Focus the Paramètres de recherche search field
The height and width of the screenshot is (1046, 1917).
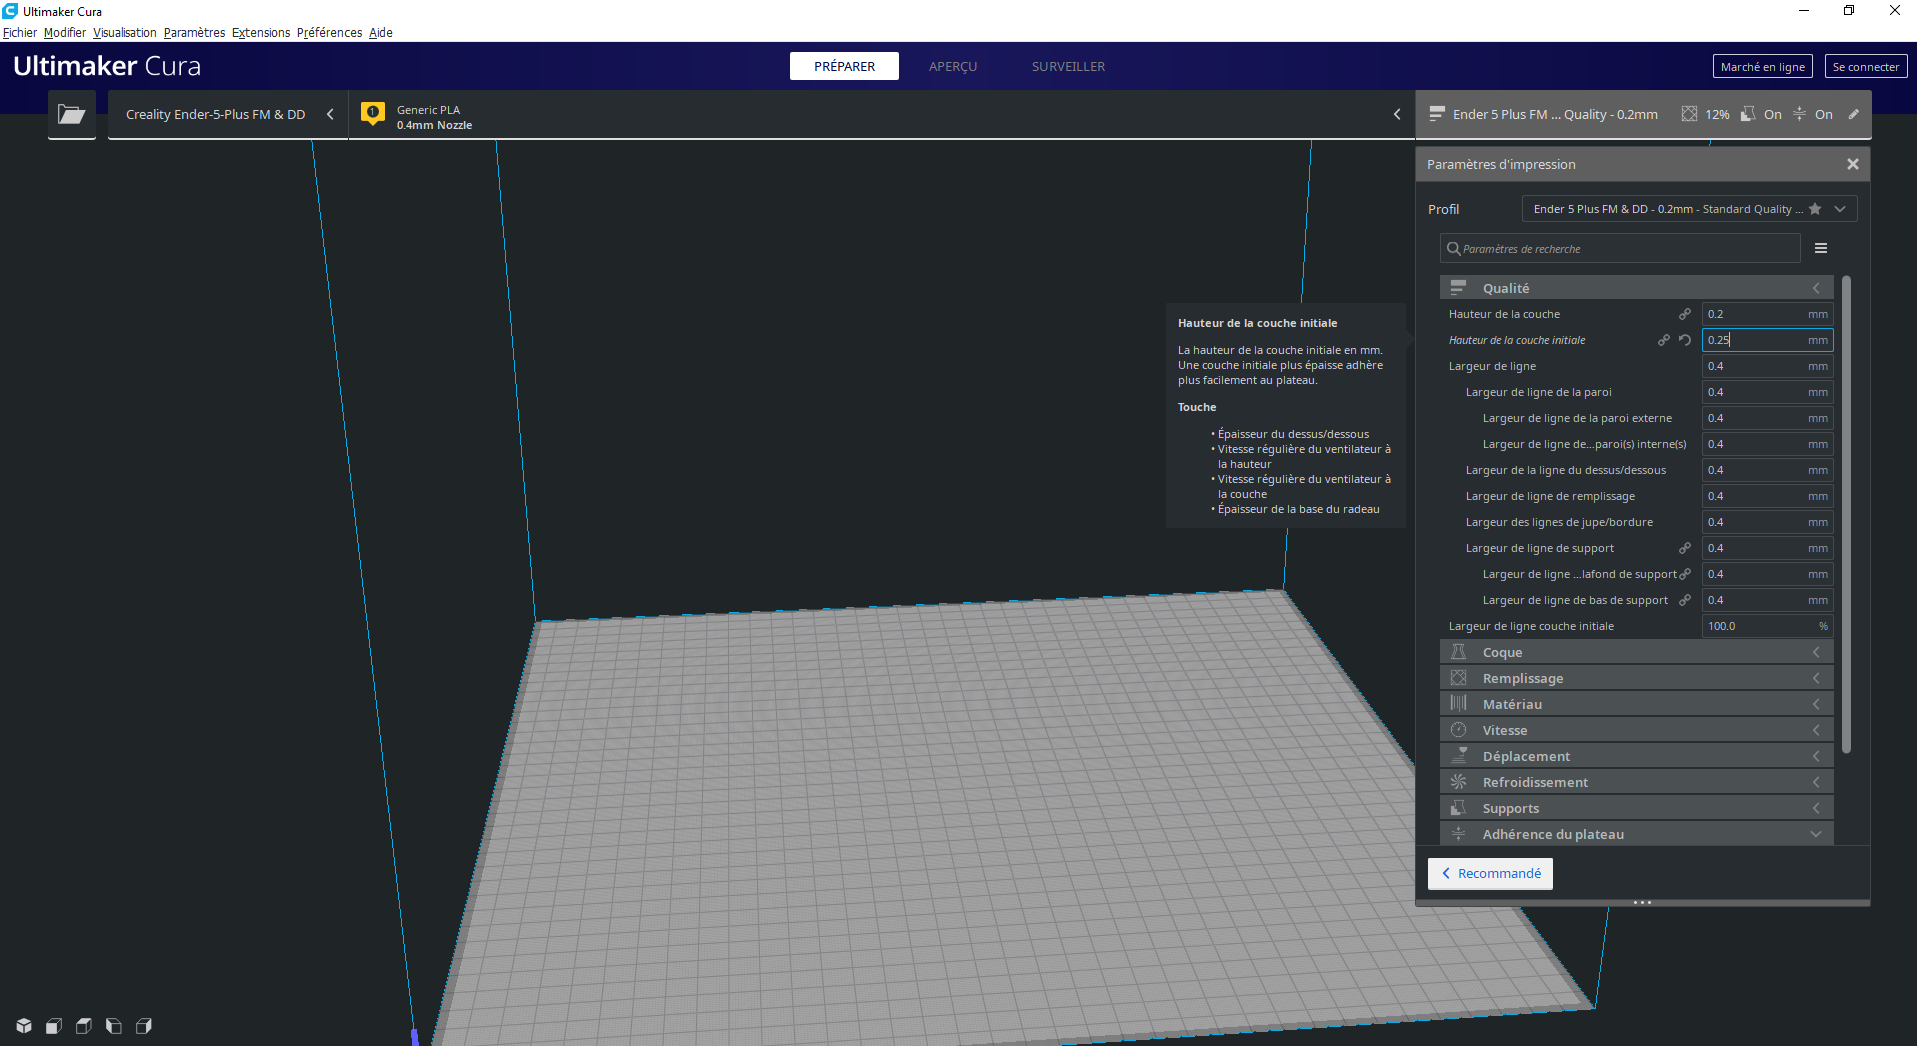1620,248
